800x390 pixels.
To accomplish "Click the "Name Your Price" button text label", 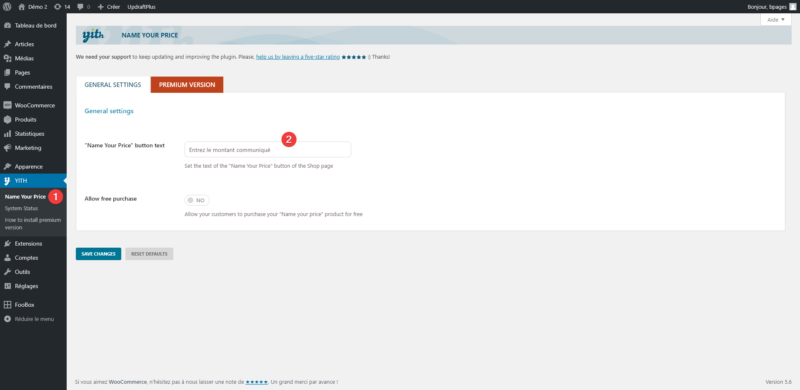I will pyautogui.click(x=124, y=145).
